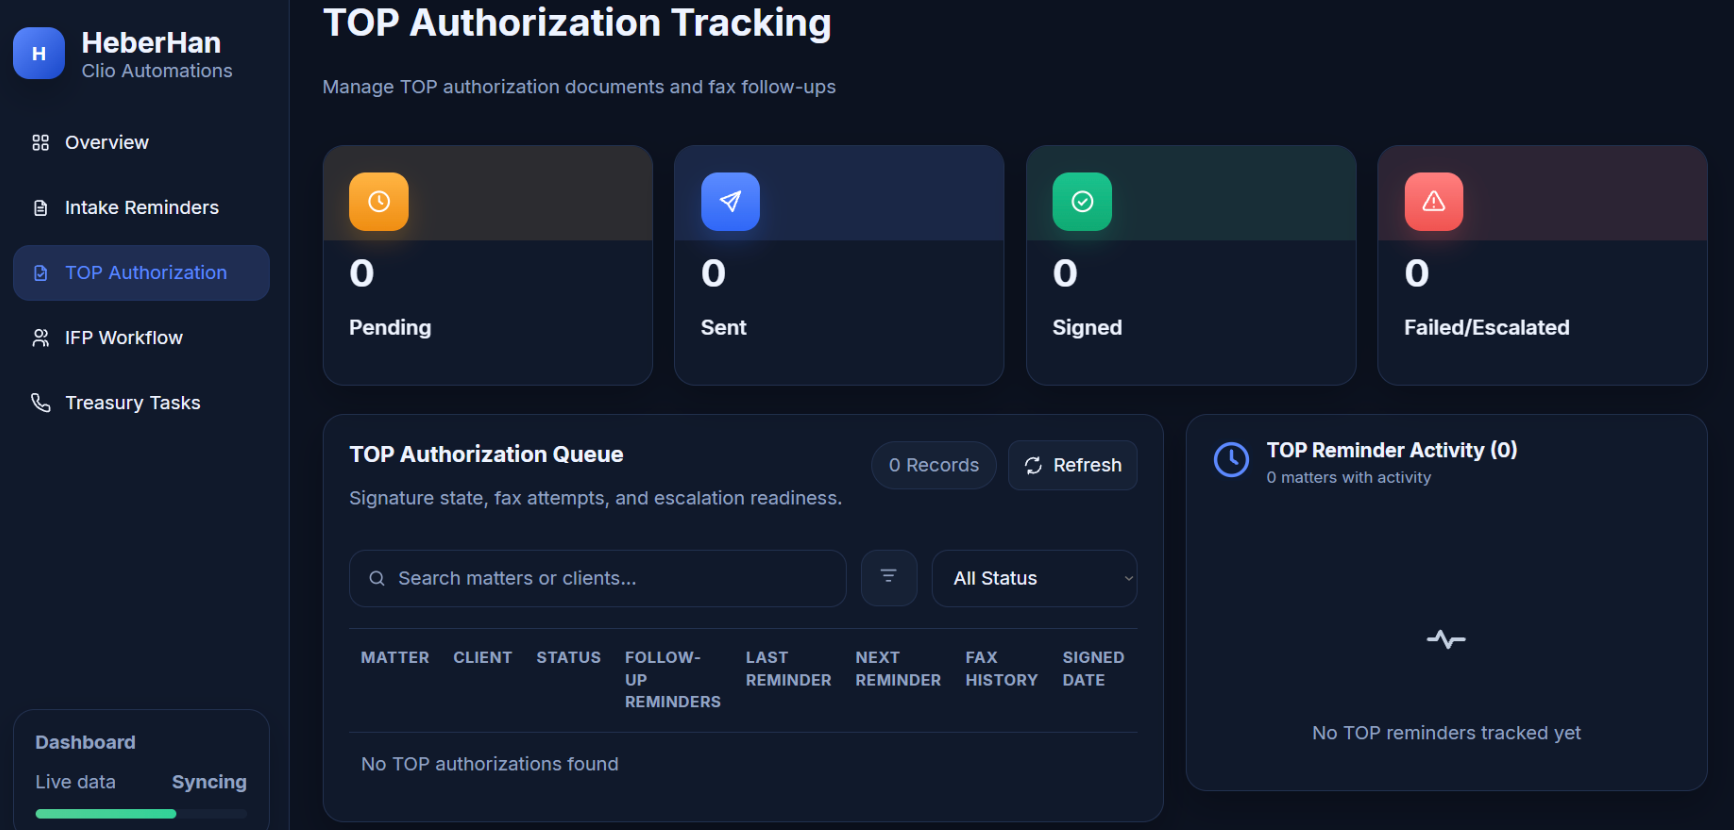The image size is (1734, 830).
Task: Click the FOLLOW-UP REMINDERS column header
Action: coord(673,680)
